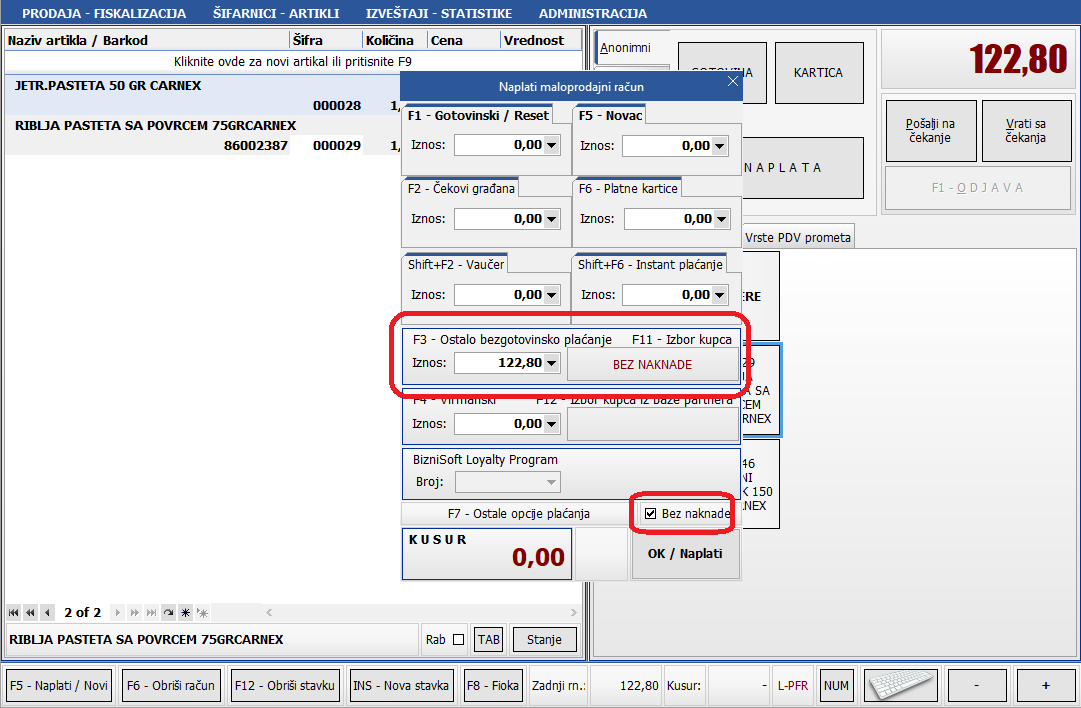Open the F1 Gotovinski Iznos dropdown

coord(551,146)
